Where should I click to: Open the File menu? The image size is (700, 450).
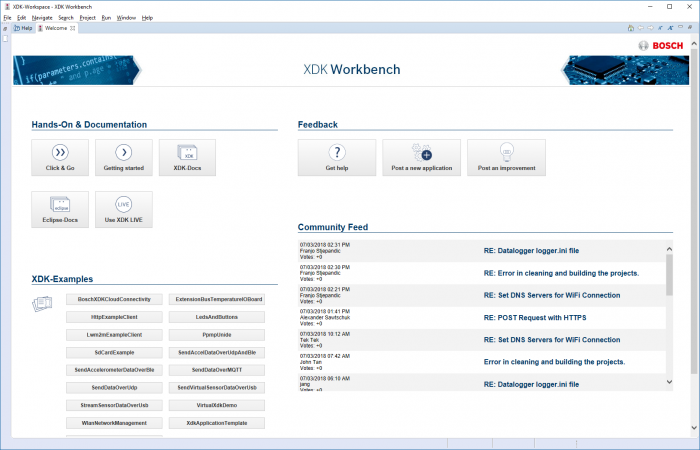click(7, 18)
